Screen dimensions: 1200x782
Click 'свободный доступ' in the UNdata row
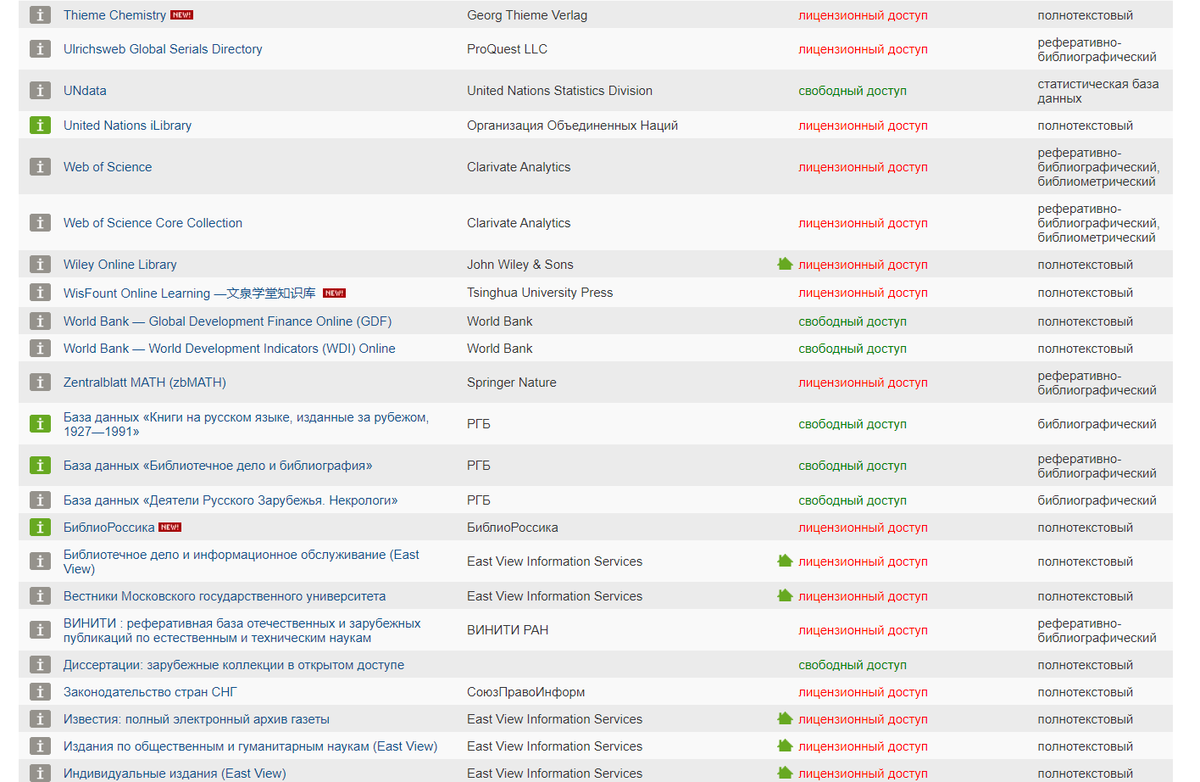tap(853, 91)
